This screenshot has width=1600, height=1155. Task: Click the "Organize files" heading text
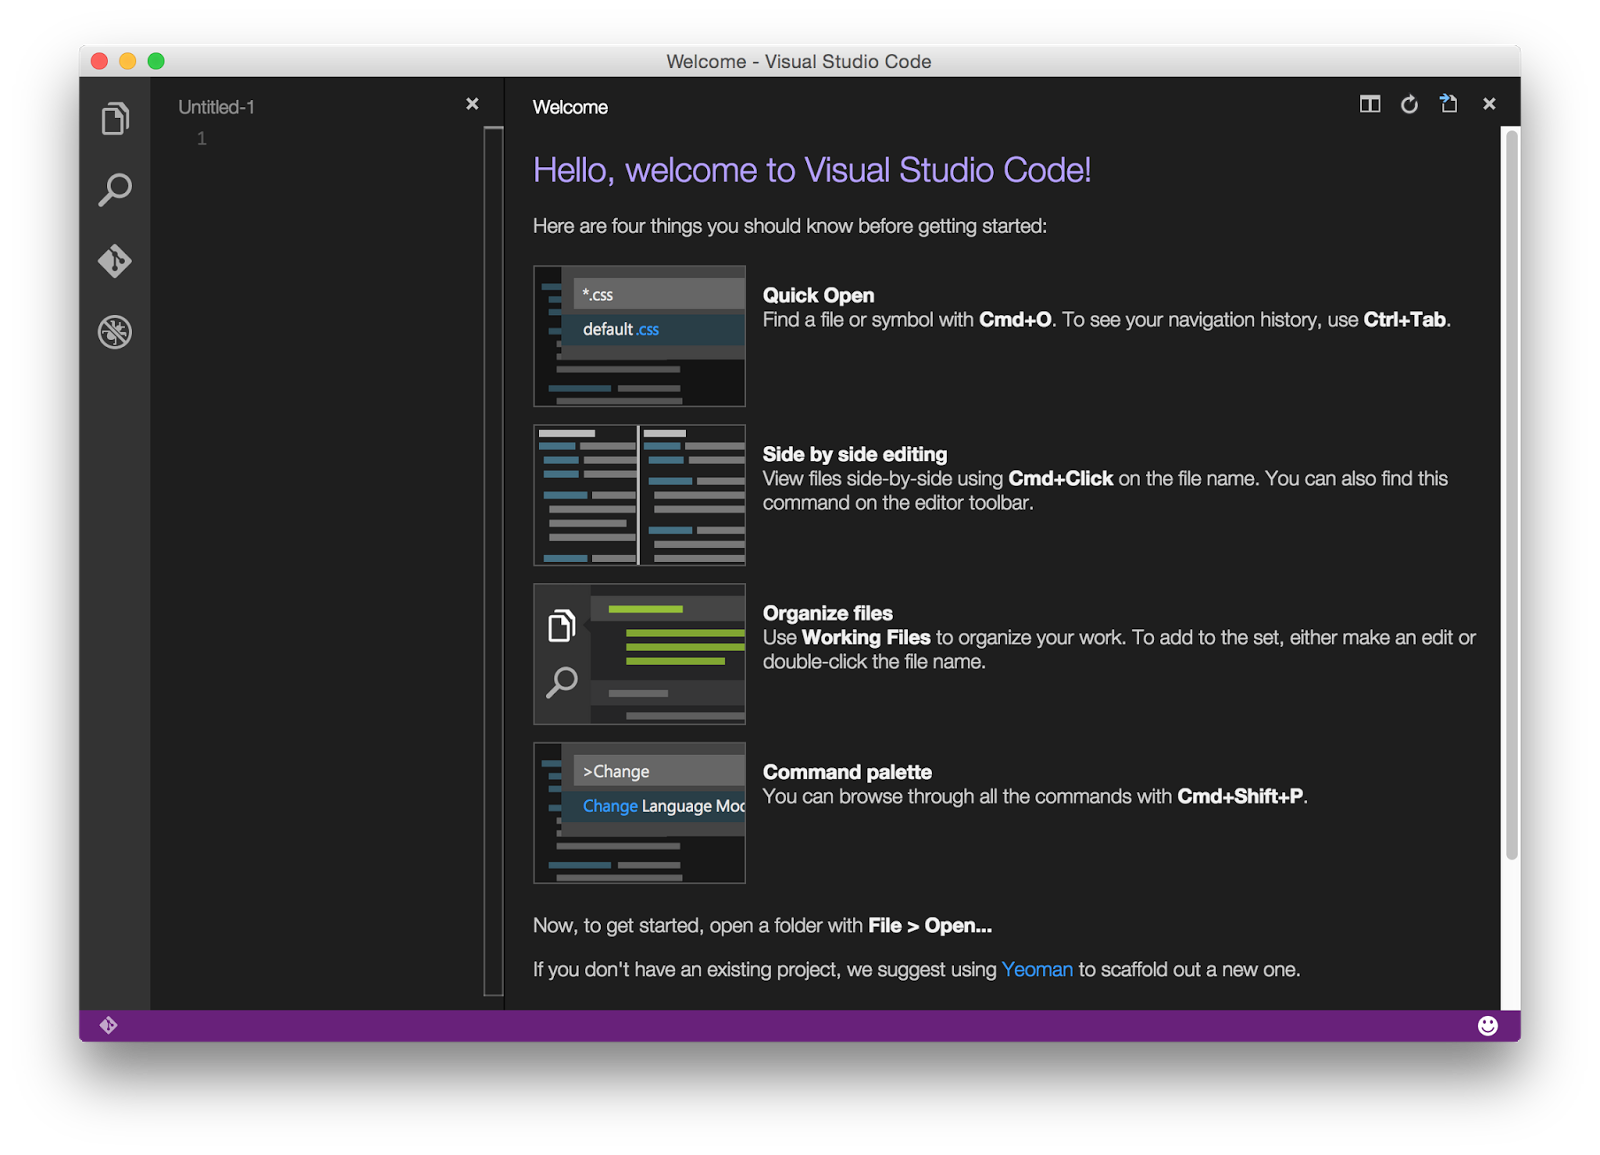828,613
